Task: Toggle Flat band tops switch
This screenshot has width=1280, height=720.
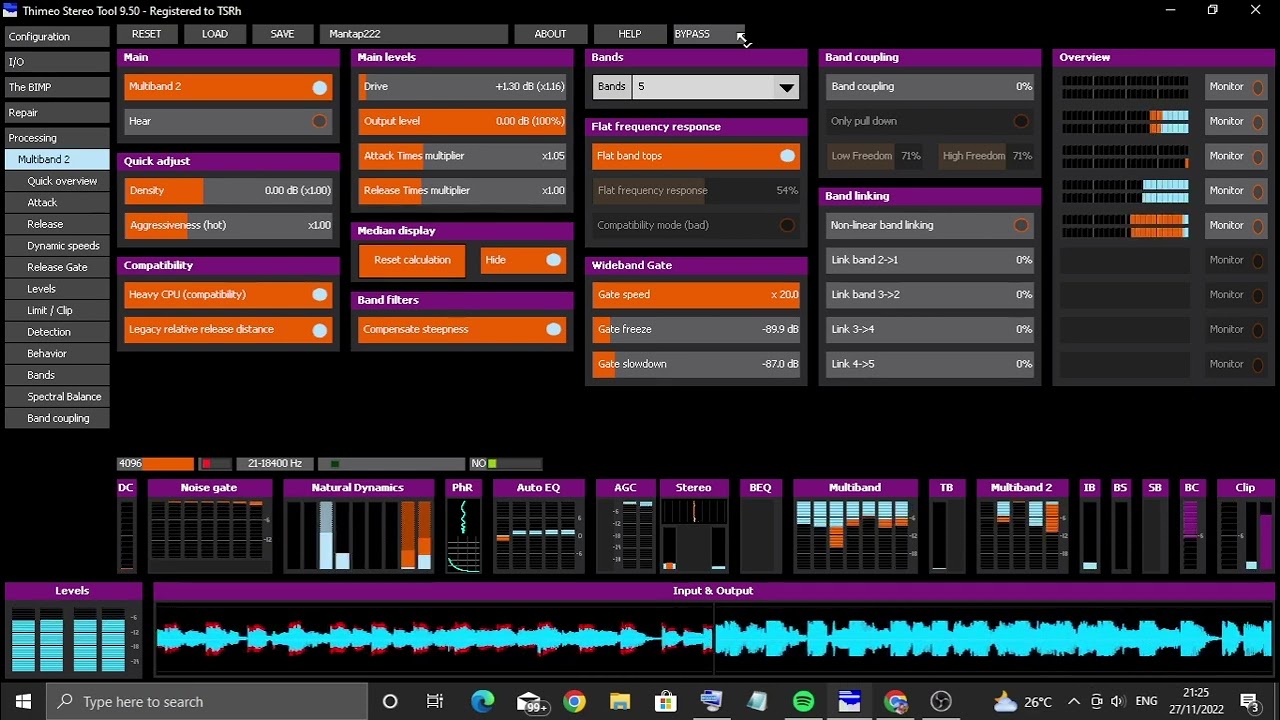Action: coord(787,156)
